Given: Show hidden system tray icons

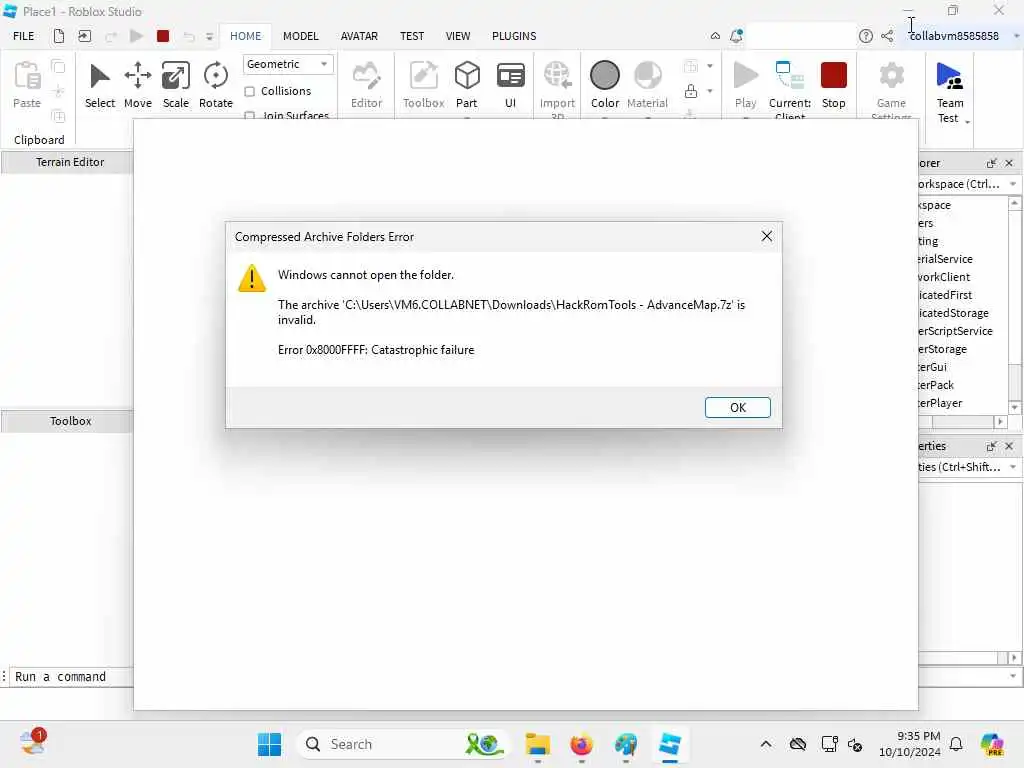Looking at the screenshot, I should pos(765,744).
